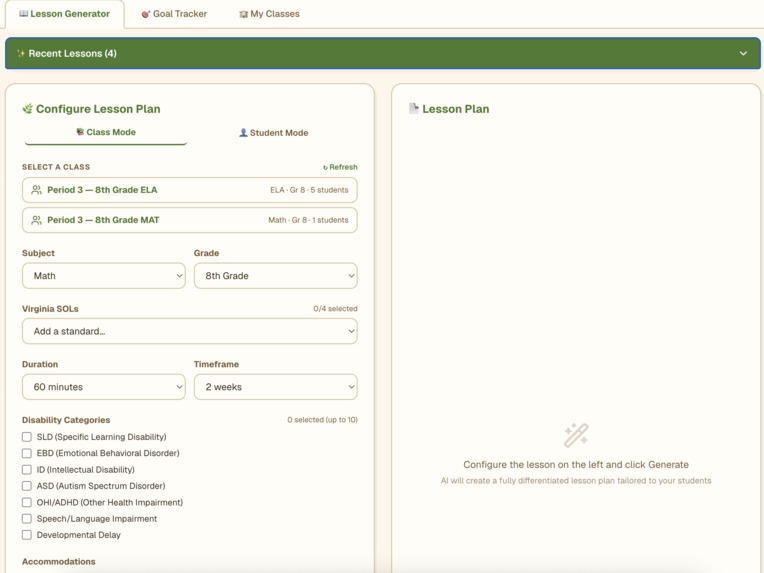Viewport: 764px width, 573px height.
Task: Click the 'Math · Gr 8 · 1 students' text
Action: 308,220
